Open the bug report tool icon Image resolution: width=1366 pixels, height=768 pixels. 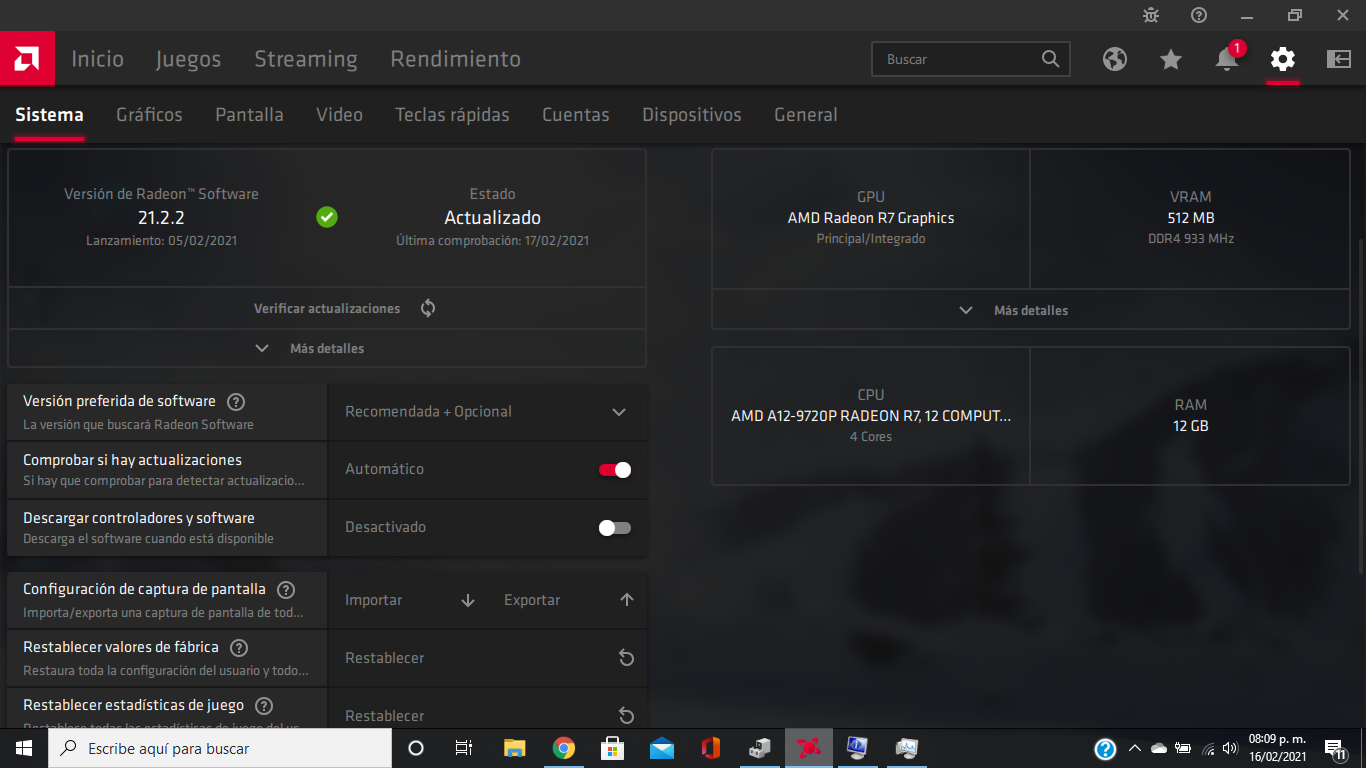pyautogui.click(x=1151, y=15)
